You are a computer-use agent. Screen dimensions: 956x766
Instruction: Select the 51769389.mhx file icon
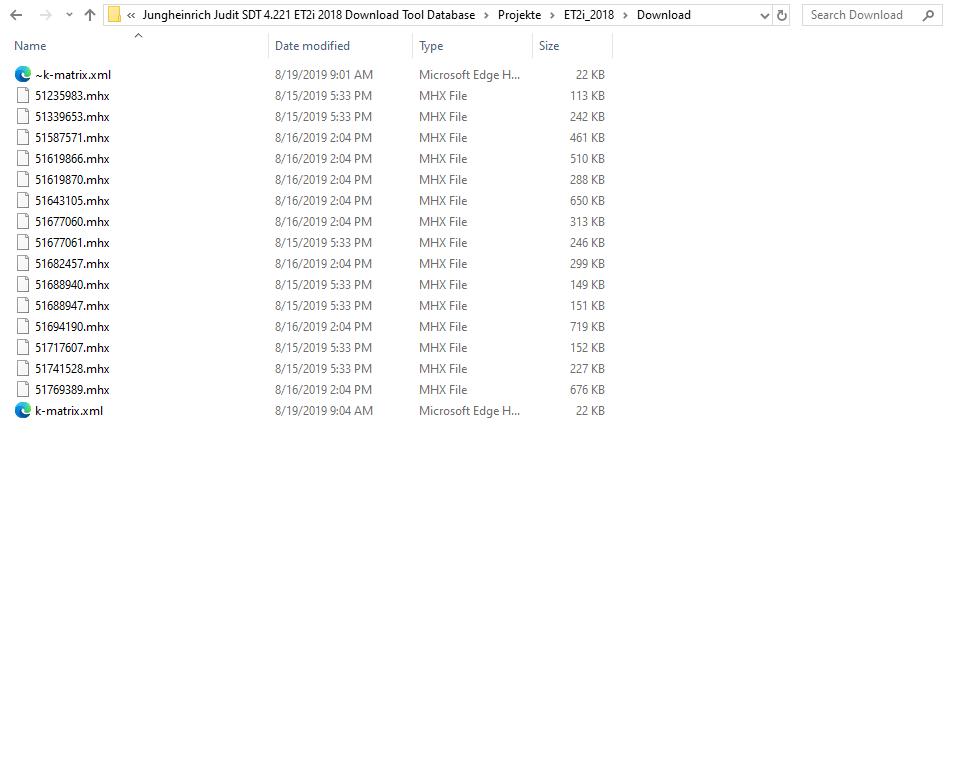[x=23, y=390]
